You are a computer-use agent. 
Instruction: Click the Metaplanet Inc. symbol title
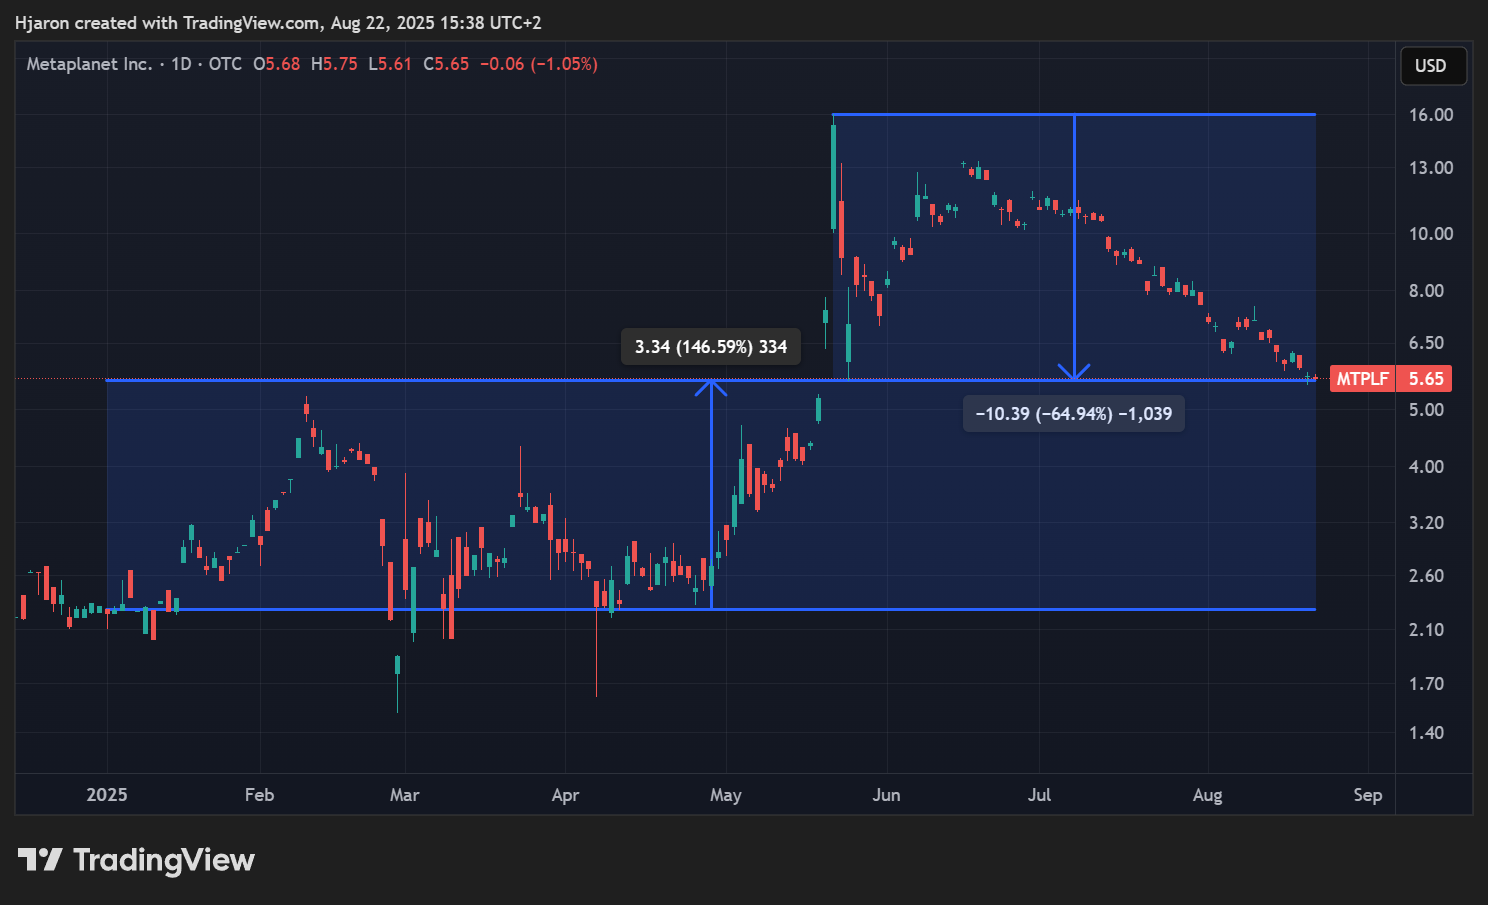click(89, 64)
